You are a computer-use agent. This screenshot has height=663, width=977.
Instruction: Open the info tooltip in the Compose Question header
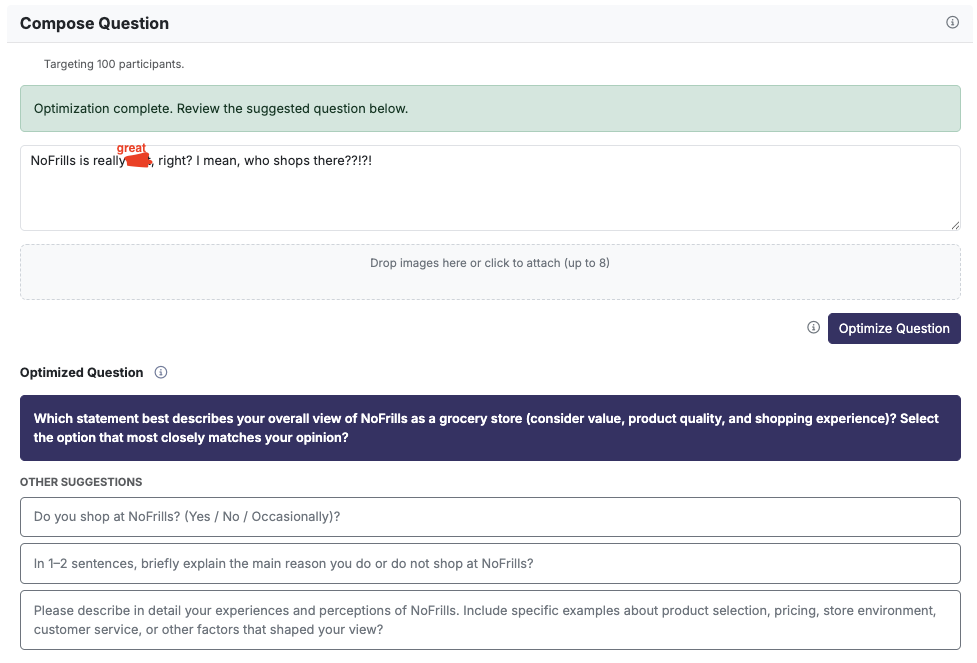tap(952, 22)
